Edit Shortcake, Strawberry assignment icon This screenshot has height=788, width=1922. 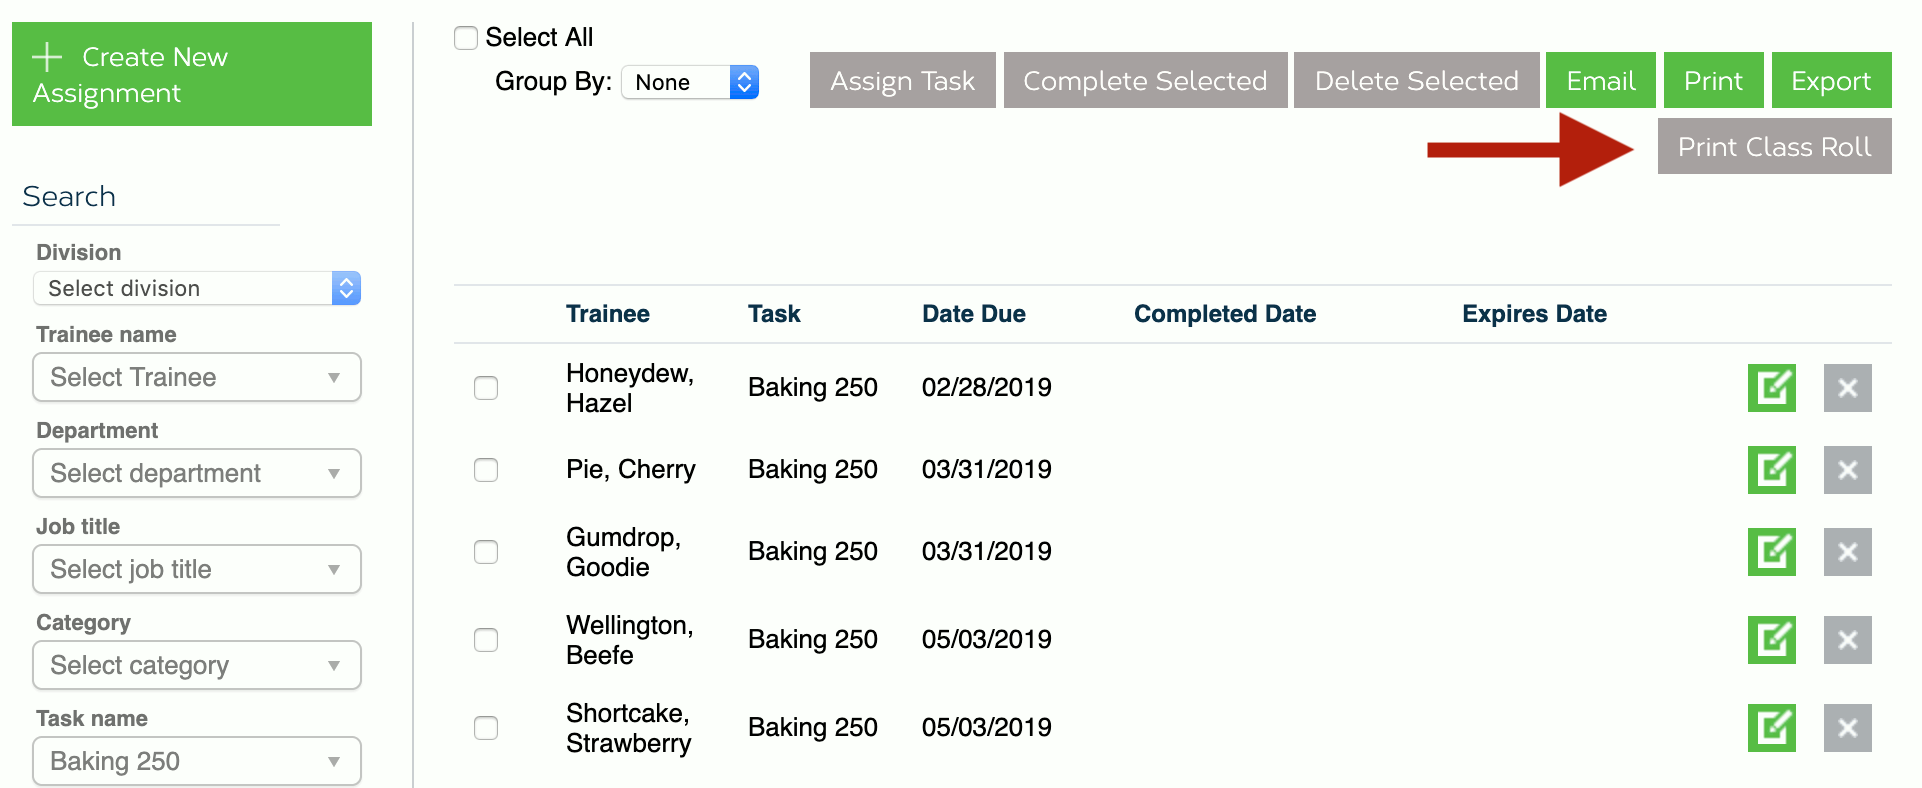point(1771,728)
